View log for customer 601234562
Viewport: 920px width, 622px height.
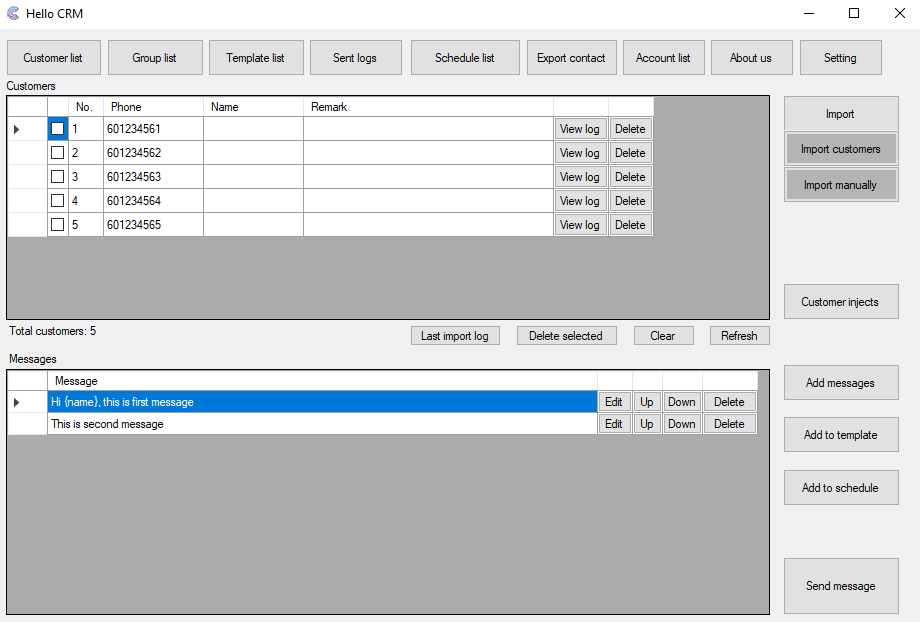[x=580, y=153]
